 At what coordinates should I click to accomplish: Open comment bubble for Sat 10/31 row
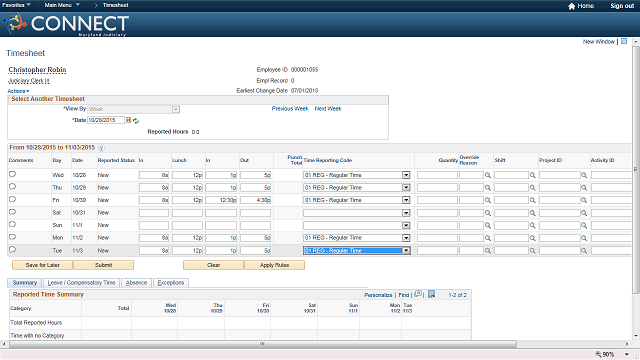(x=12, y=212)
